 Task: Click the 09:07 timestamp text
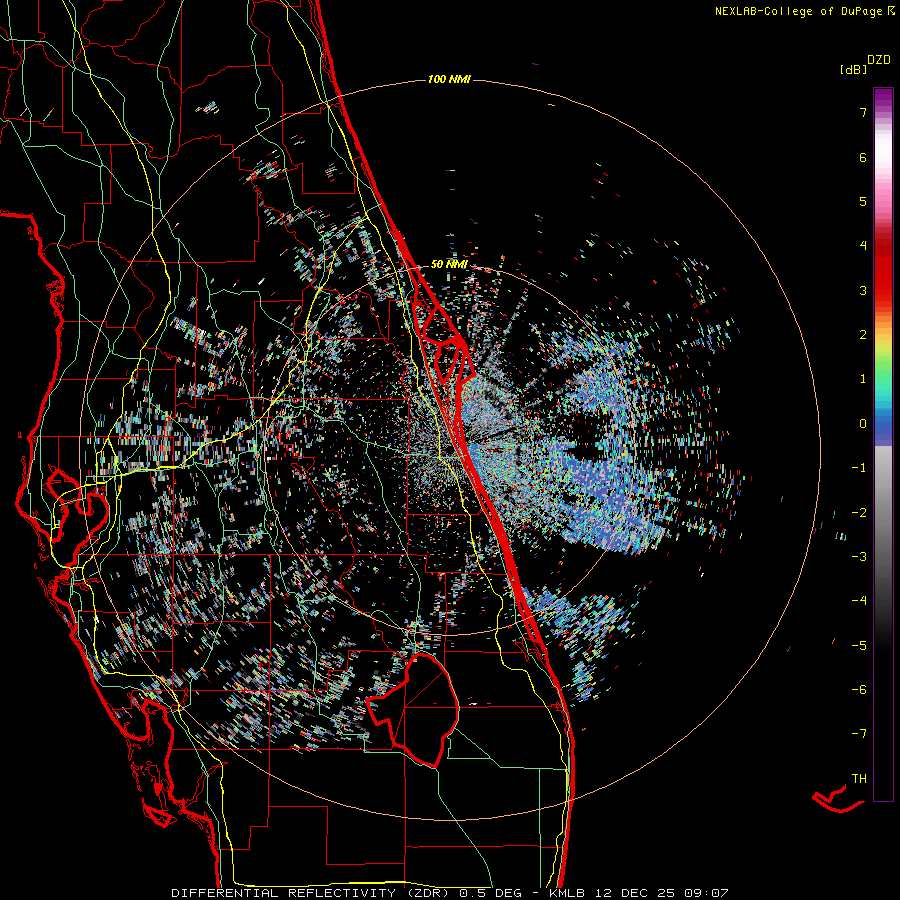706,893
